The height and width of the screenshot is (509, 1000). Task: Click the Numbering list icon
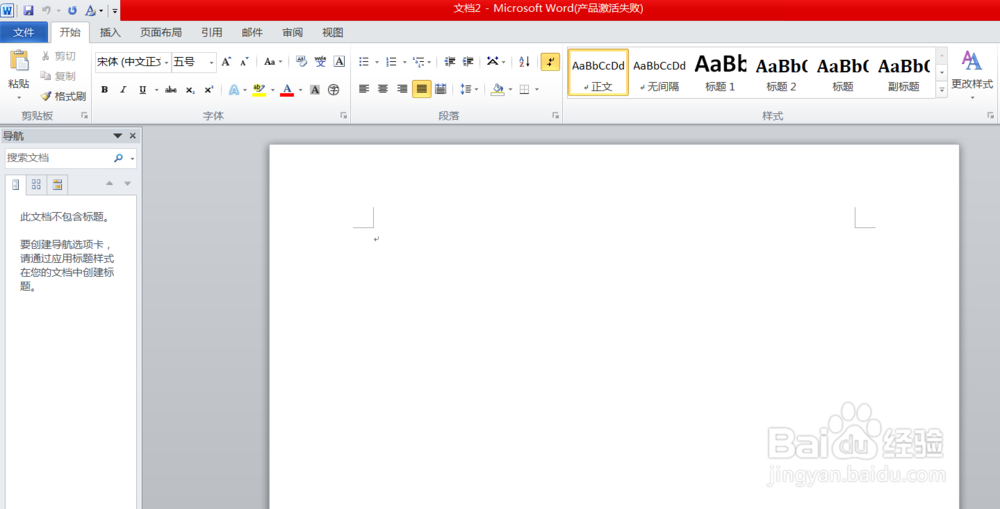391,62
